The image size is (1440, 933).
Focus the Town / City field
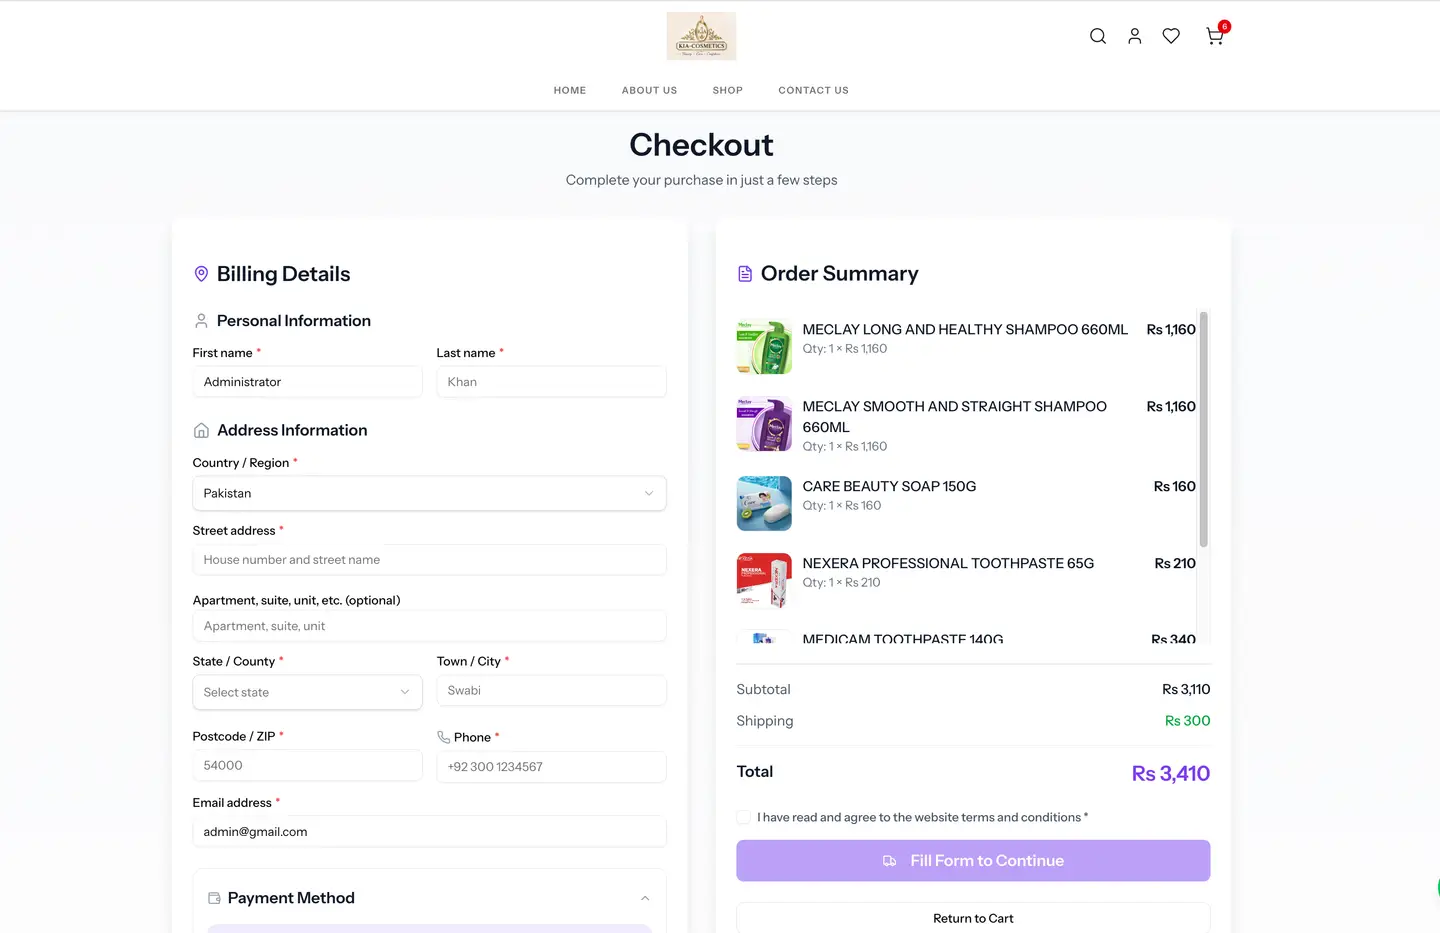(x=551, y=691)
